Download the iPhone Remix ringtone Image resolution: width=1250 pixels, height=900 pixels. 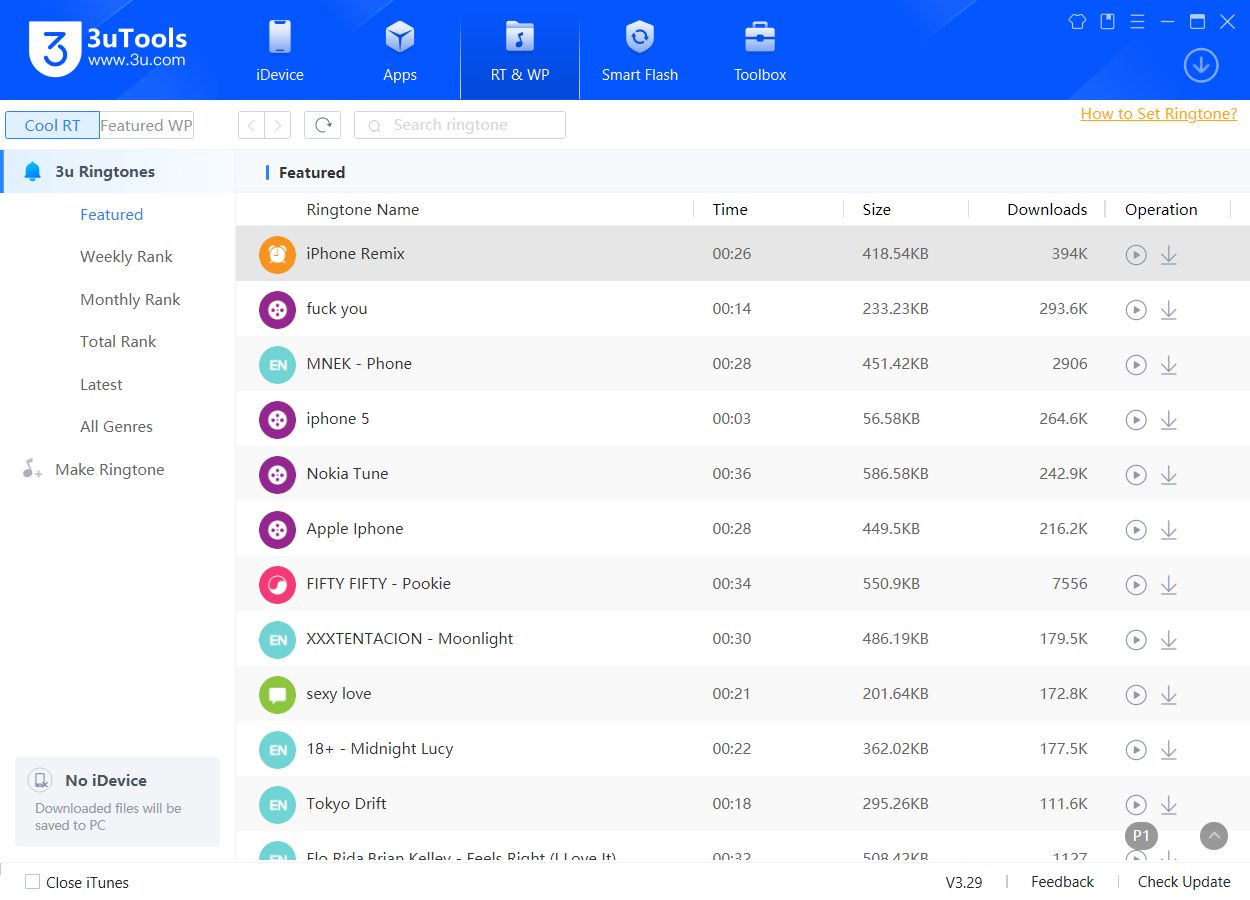[x=1169, y=255]
